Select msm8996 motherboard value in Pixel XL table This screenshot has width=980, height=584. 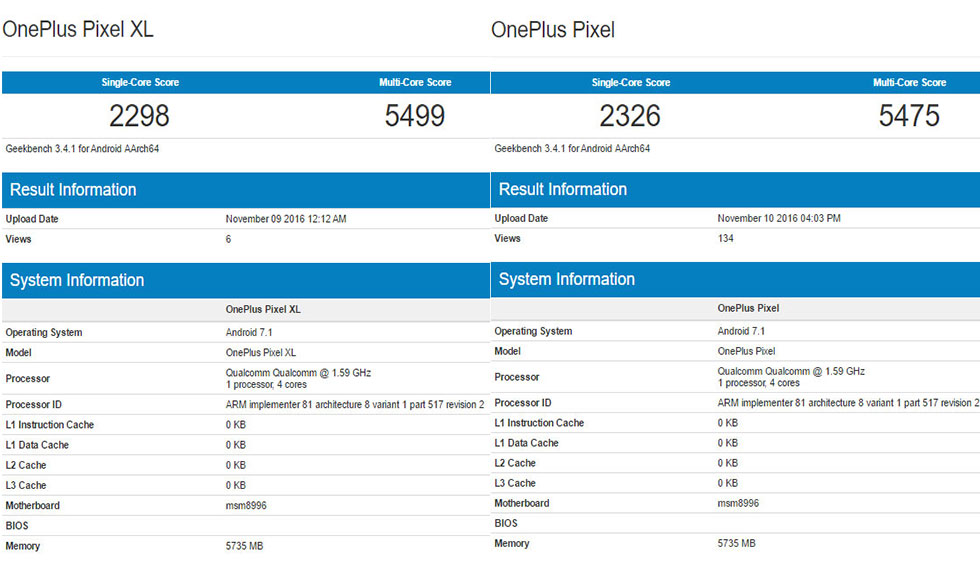pos(246,505)
